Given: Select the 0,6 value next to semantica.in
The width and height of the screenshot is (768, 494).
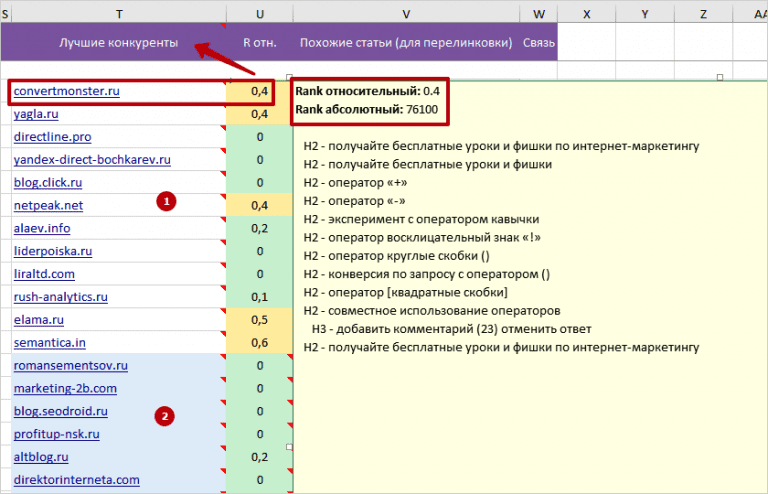Looking at the screenshot, I should (260, 343).
